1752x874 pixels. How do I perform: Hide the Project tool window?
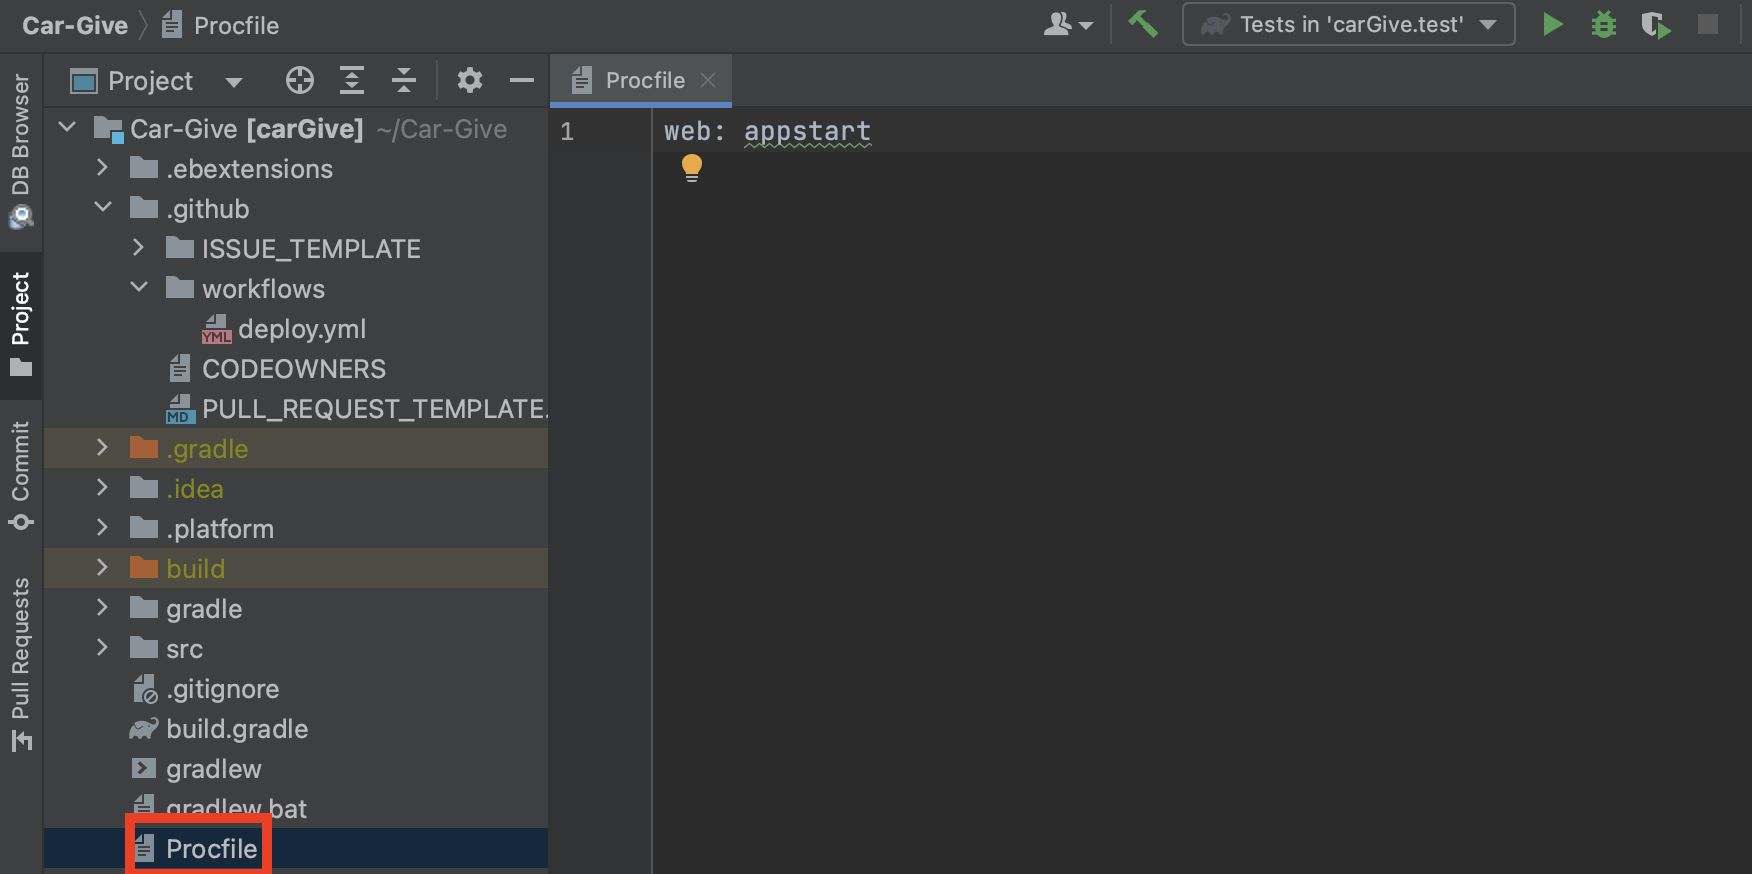522,80
